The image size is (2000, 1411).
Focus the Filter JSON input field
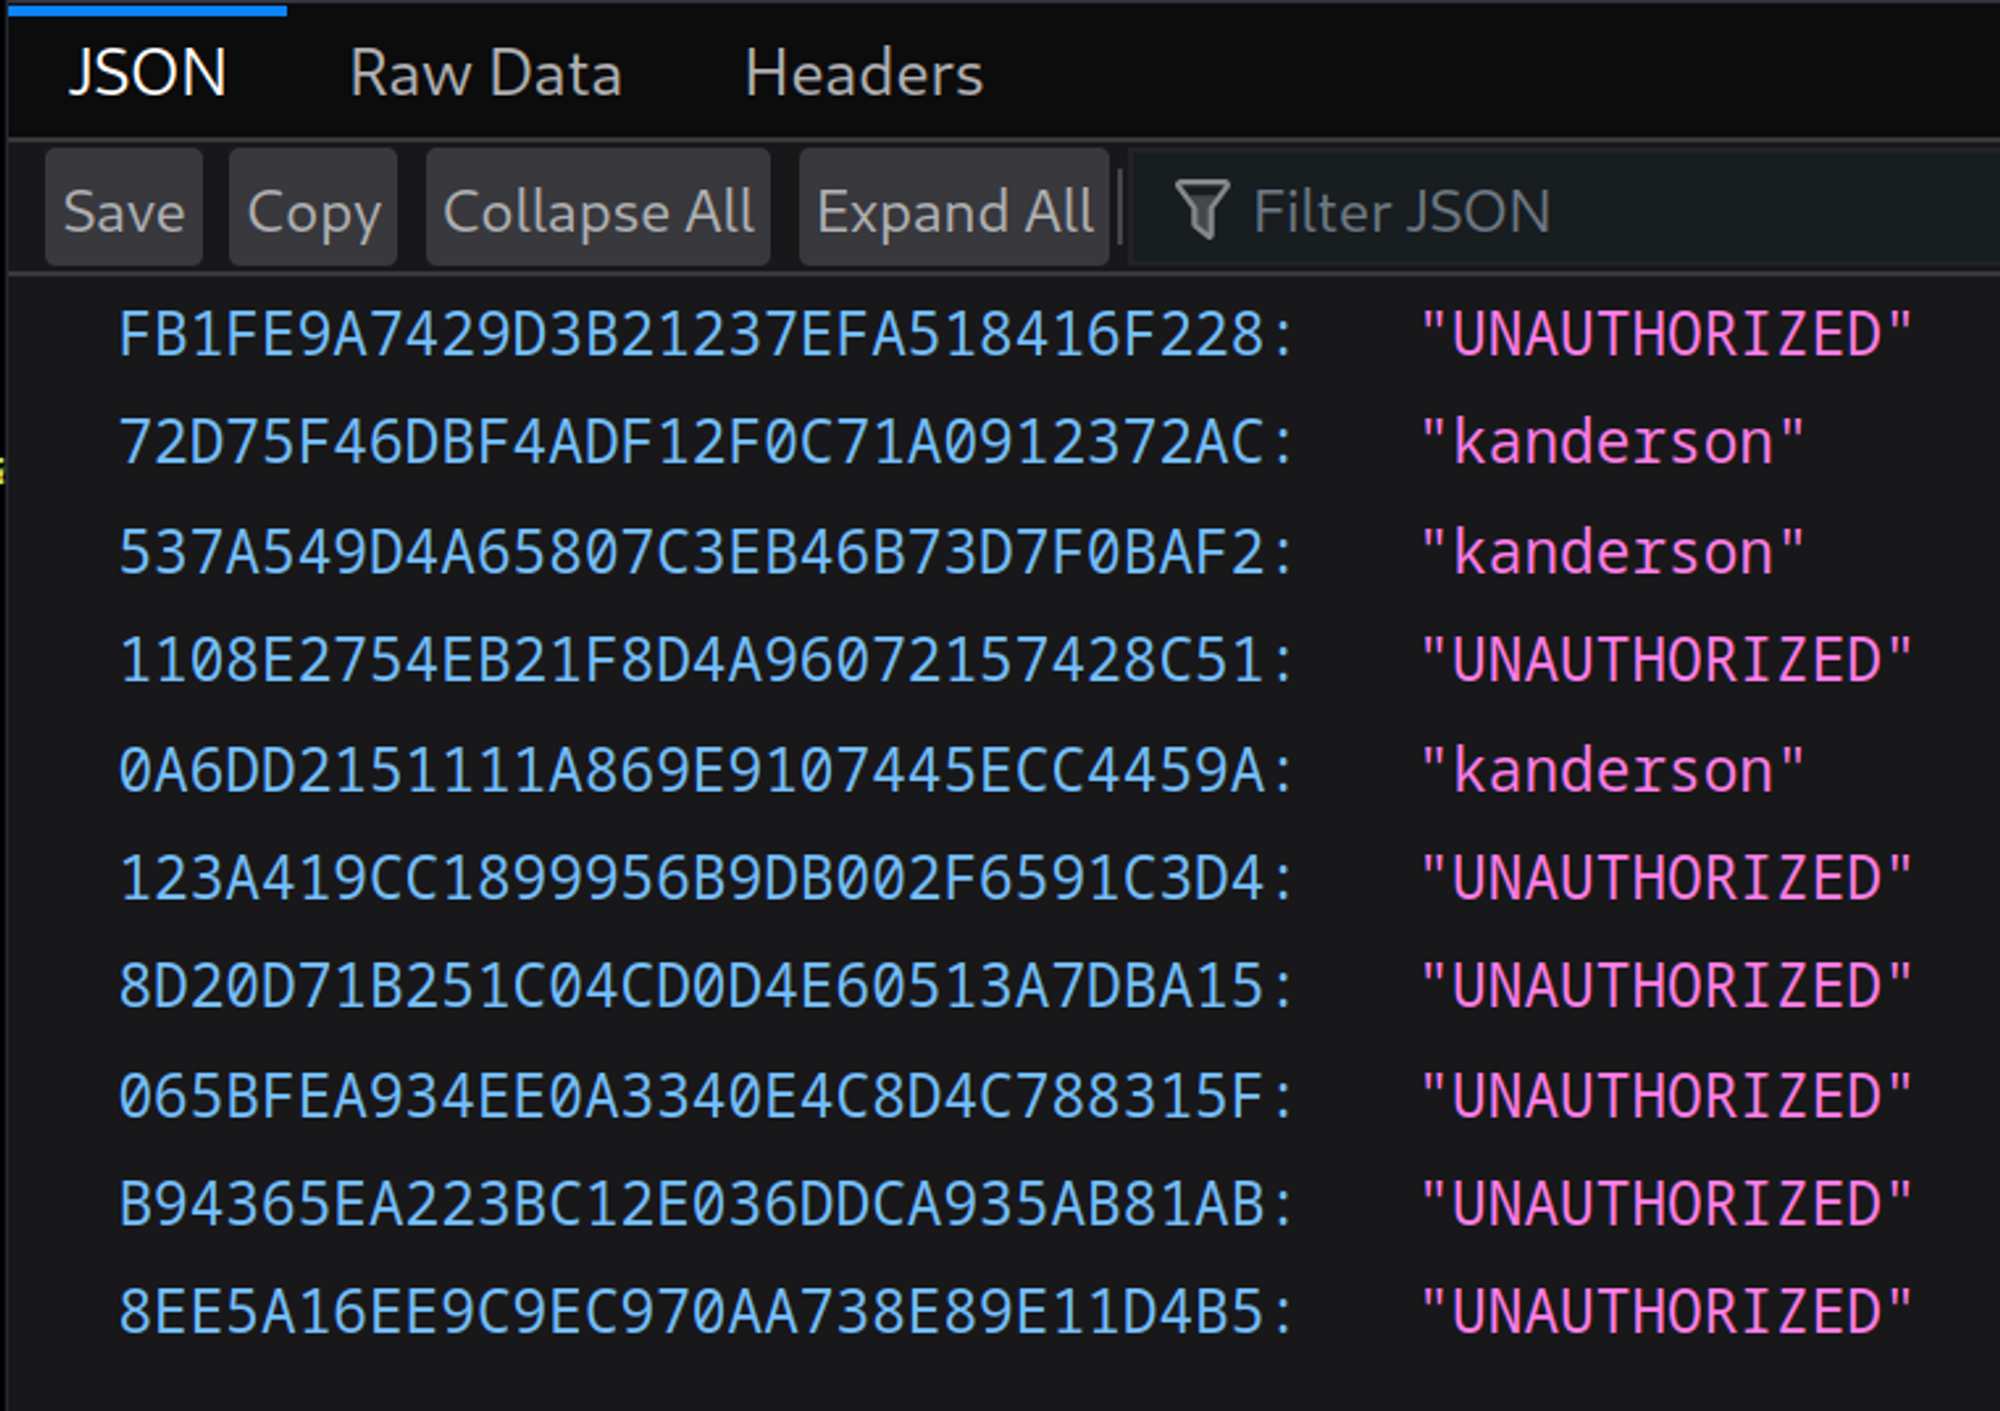(x=1600, y=211)
